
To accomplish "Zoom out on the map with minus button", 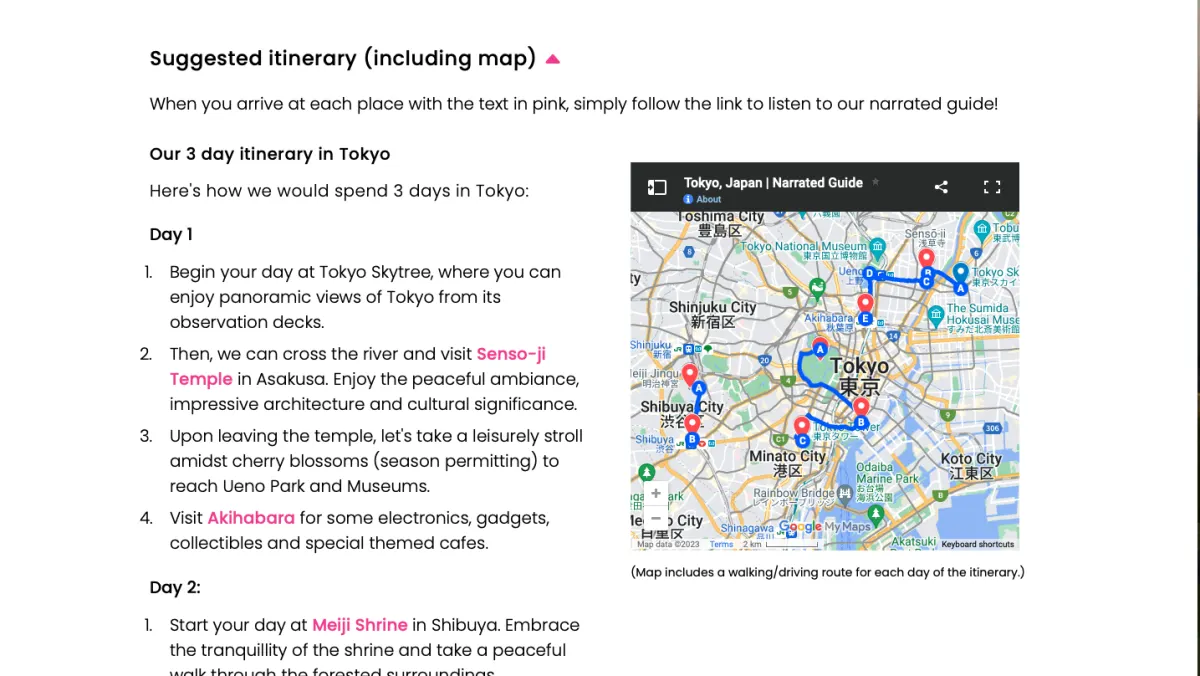I will click(655, 518).
